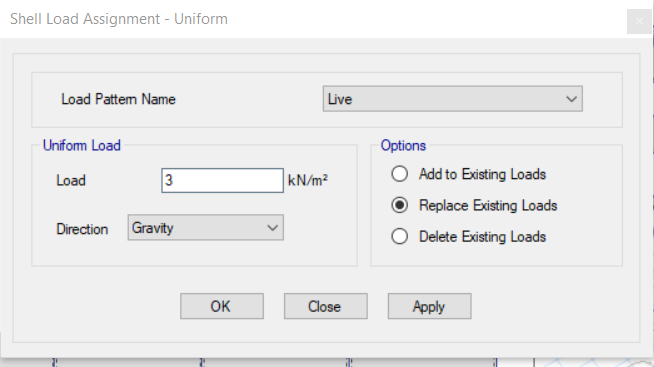Click the Close button
Screen dimensions: 654x367
(326, 306)
